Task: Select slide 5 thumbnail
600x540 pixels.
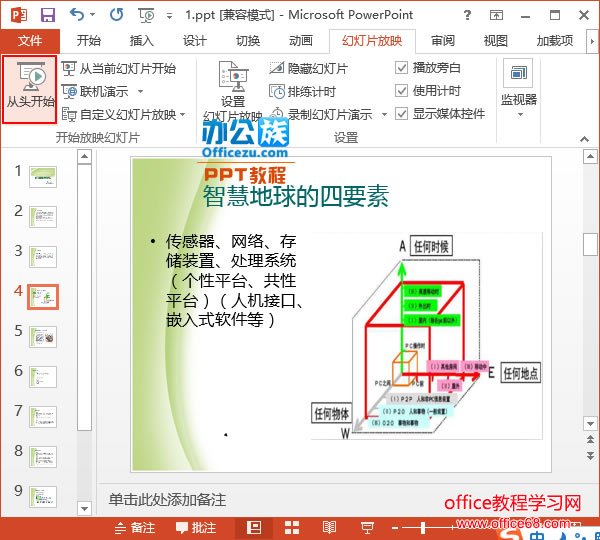Action: (43, 337)
